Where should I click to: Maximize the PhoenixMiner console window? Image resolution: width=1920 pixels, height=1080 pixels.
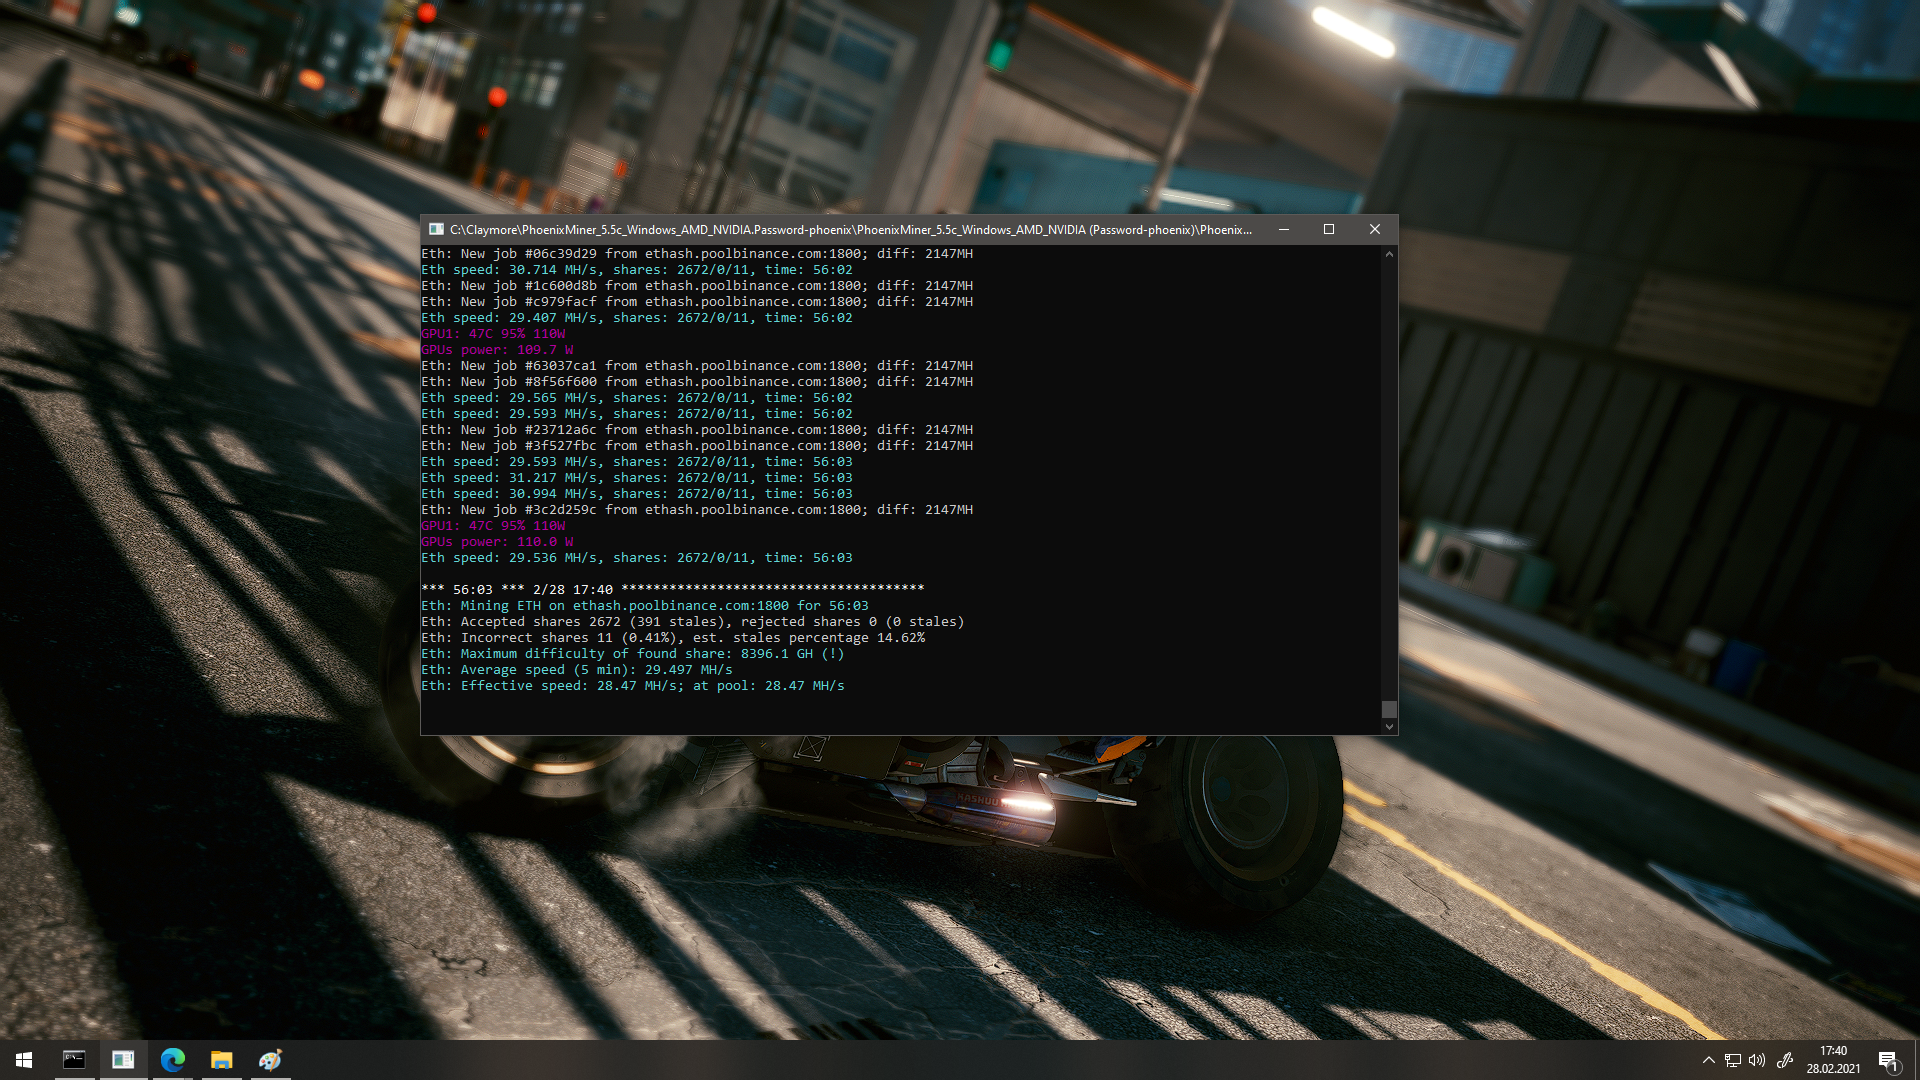[x=1329, y=229]
